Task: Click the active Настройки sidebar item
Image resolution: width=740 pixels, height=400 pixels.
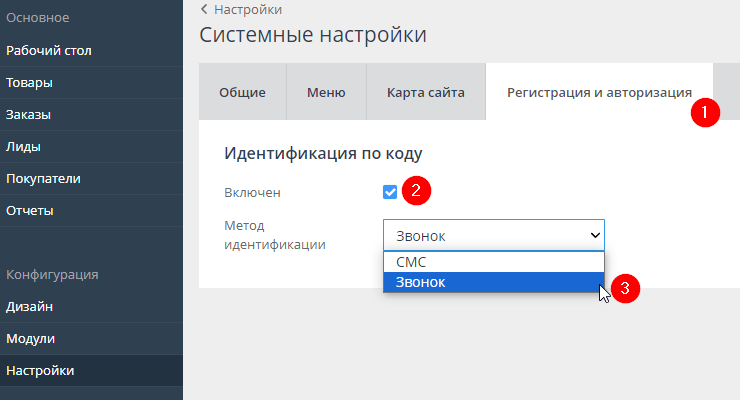Action: [x=40, y=370]
